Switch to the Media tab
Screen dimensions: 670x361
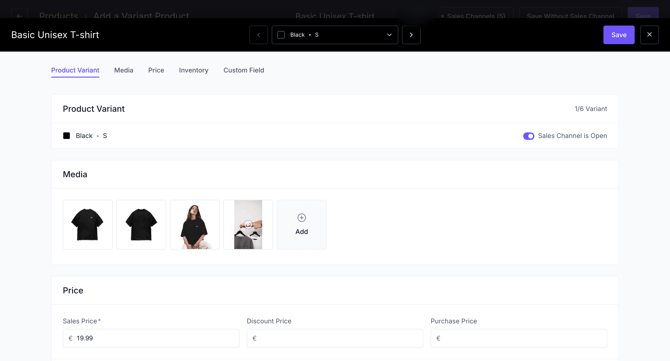(x=123, y=70)
